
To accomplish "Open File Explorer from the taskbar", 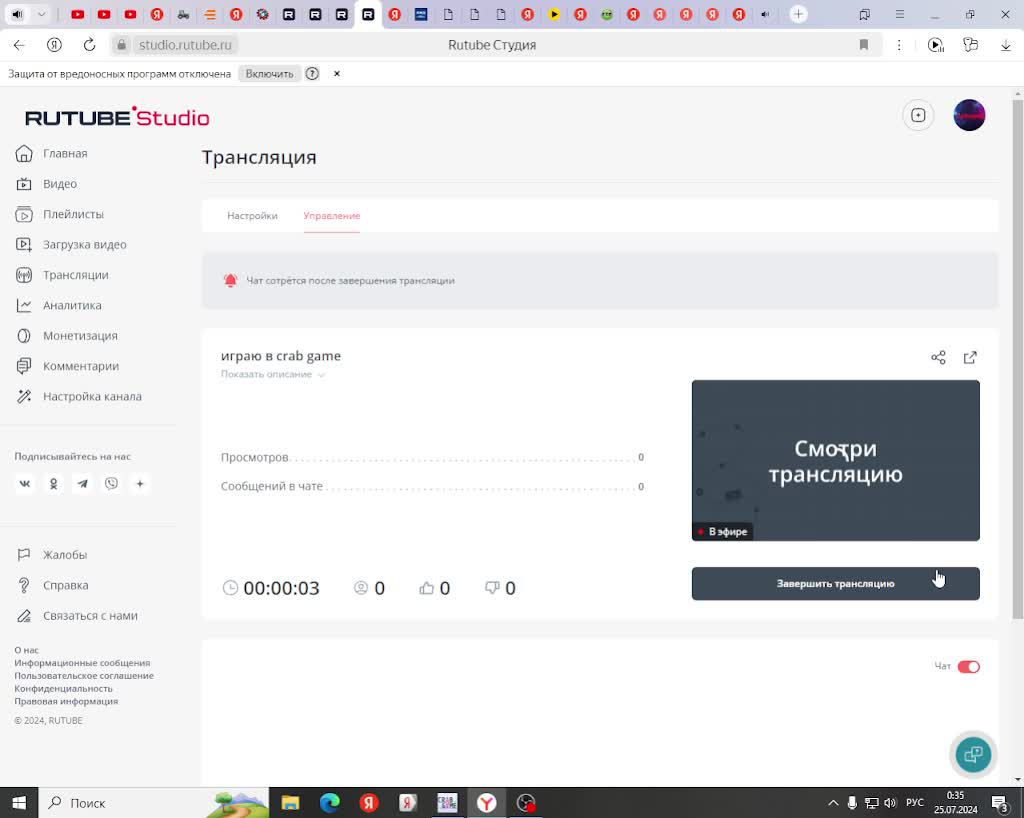I will click(x=290, y=802).
